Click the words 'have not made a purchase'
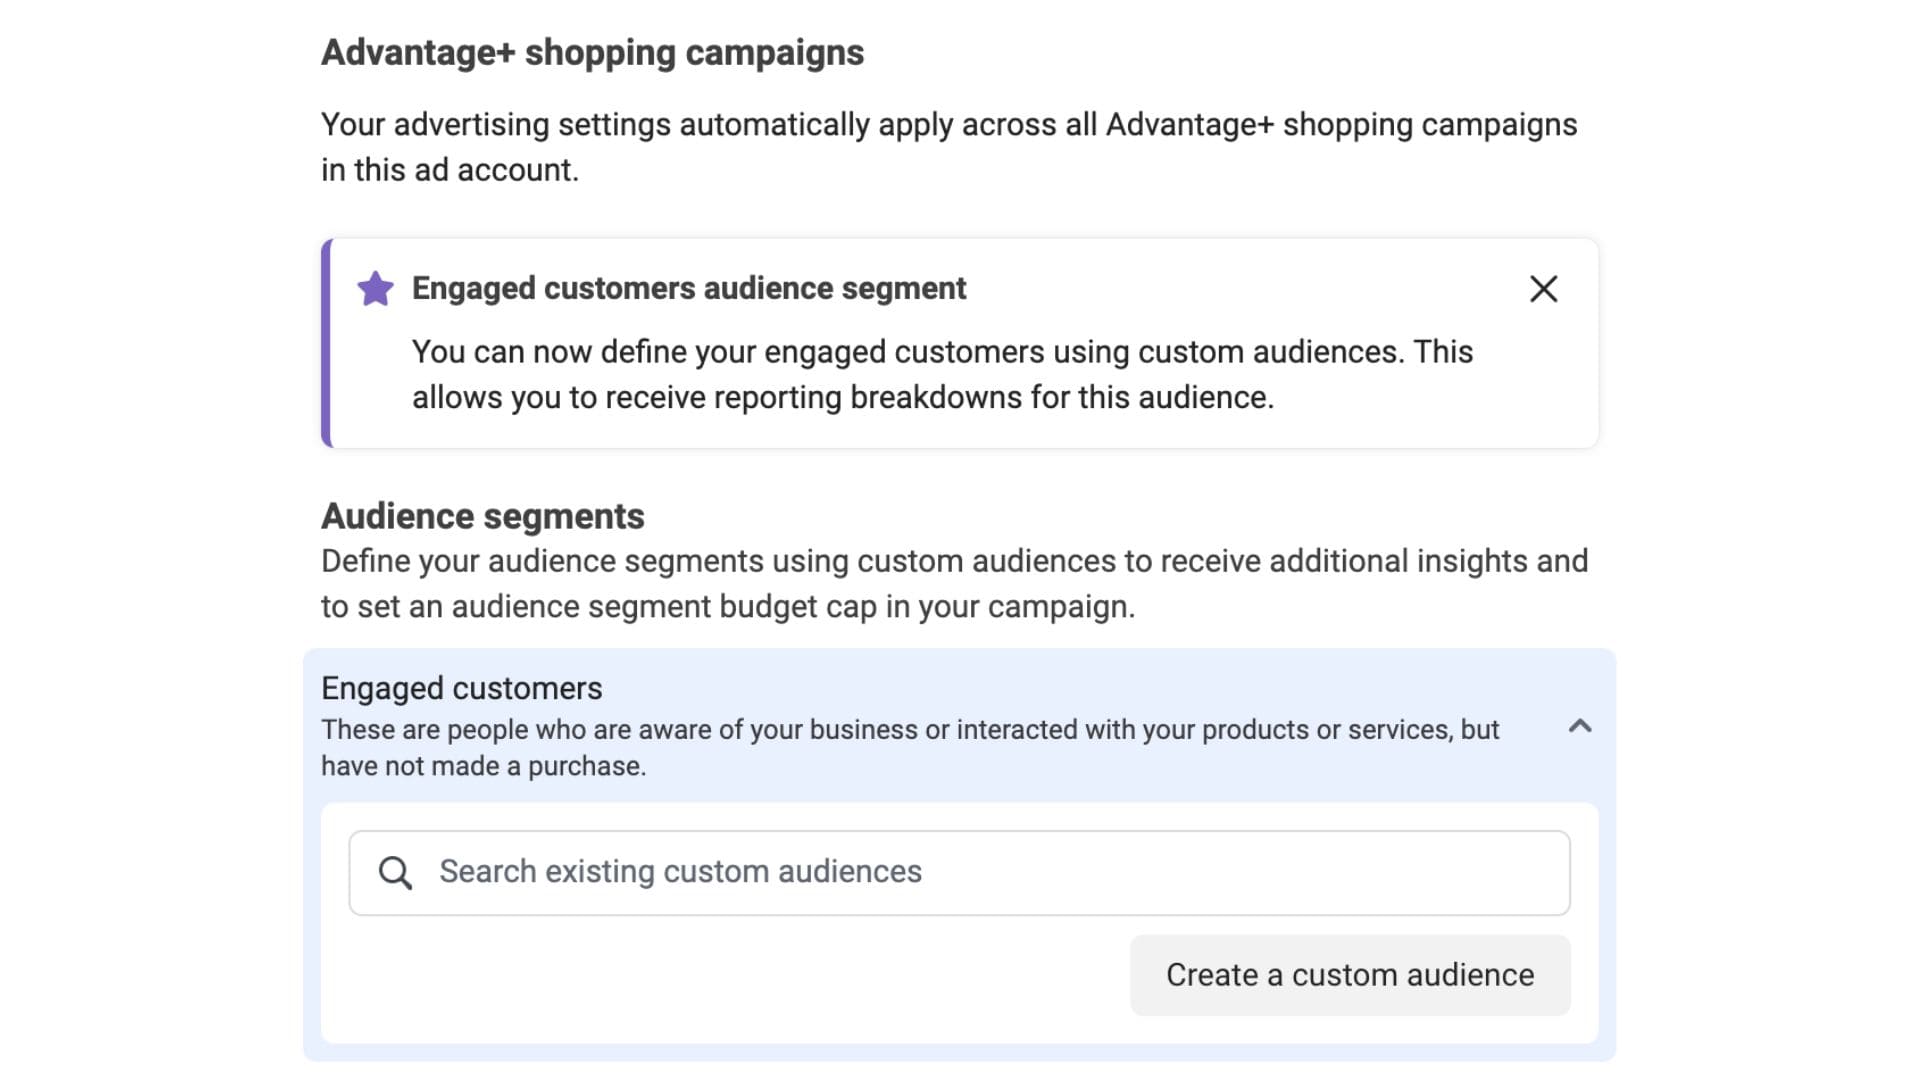The height and width of the screenshot is (1080, 1920). click(483, 767)
